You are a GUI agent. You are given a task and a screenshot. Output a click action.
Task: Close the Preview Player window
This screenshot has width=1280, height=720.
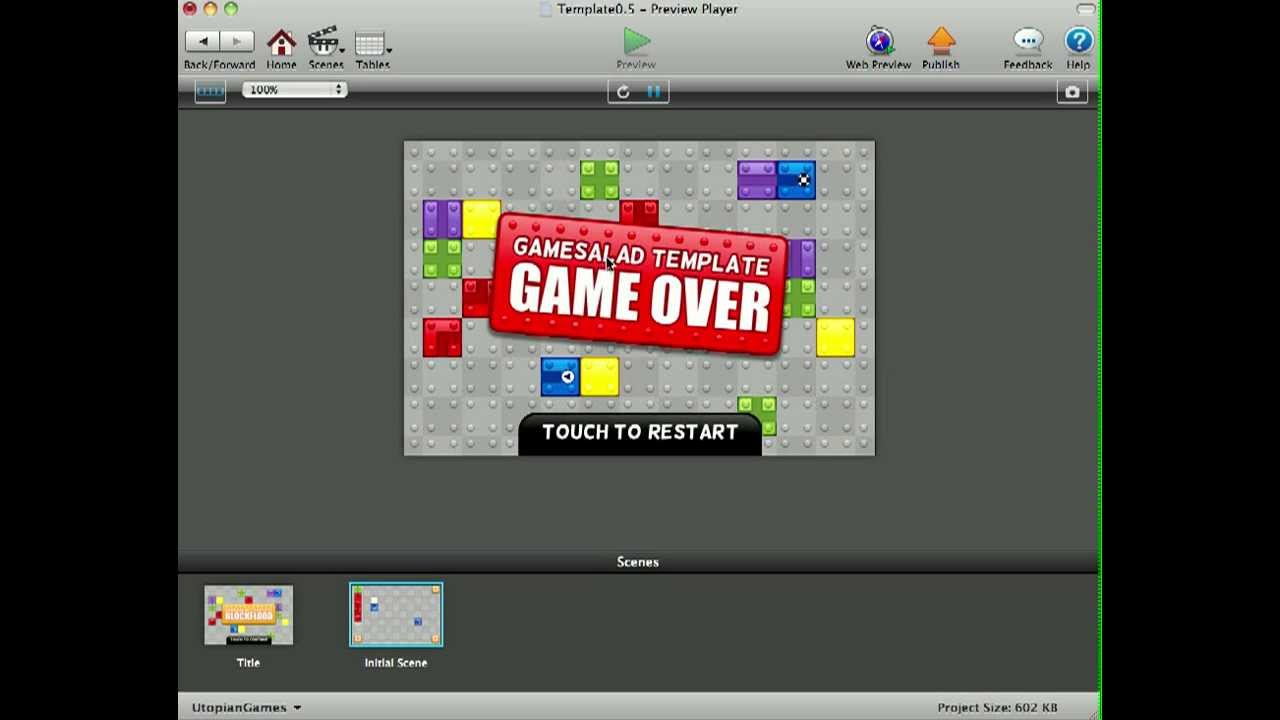pyautogui.click(x=190, y=9)
